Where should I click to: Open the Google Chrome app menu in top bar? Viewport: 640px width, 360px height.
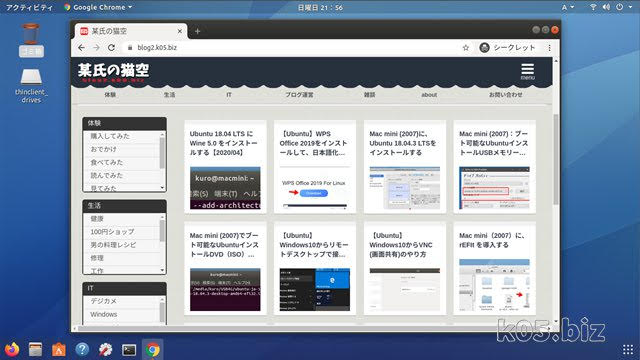[98, 7]
